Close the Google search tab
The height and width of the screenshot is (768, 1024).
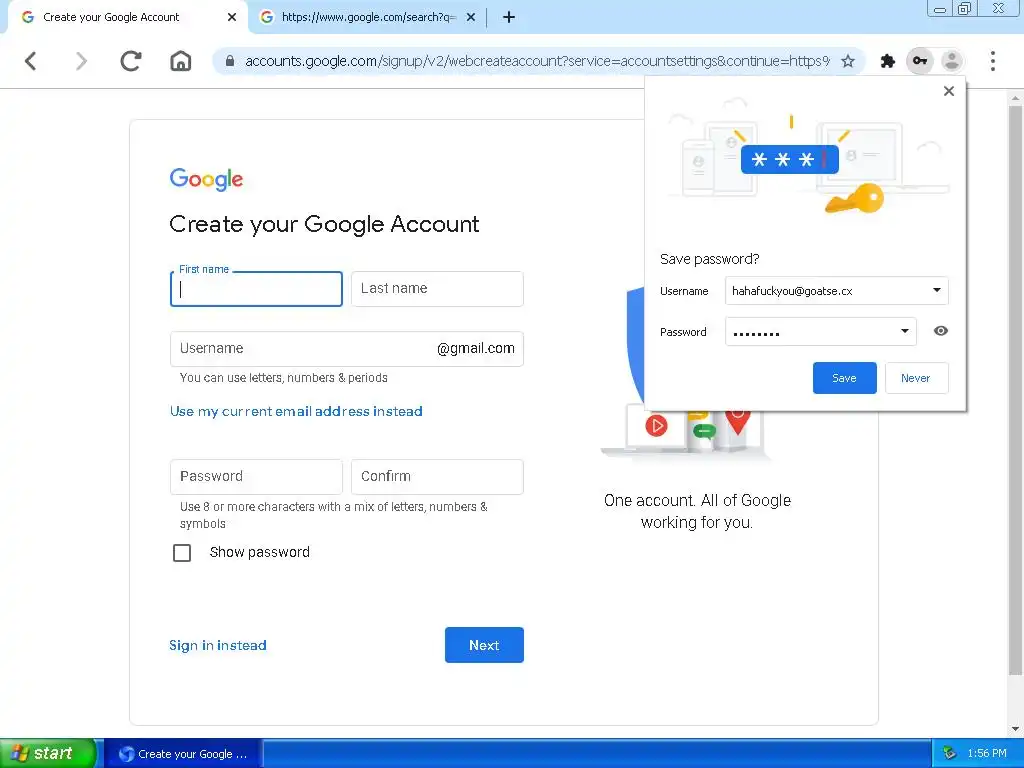(471, 18)
